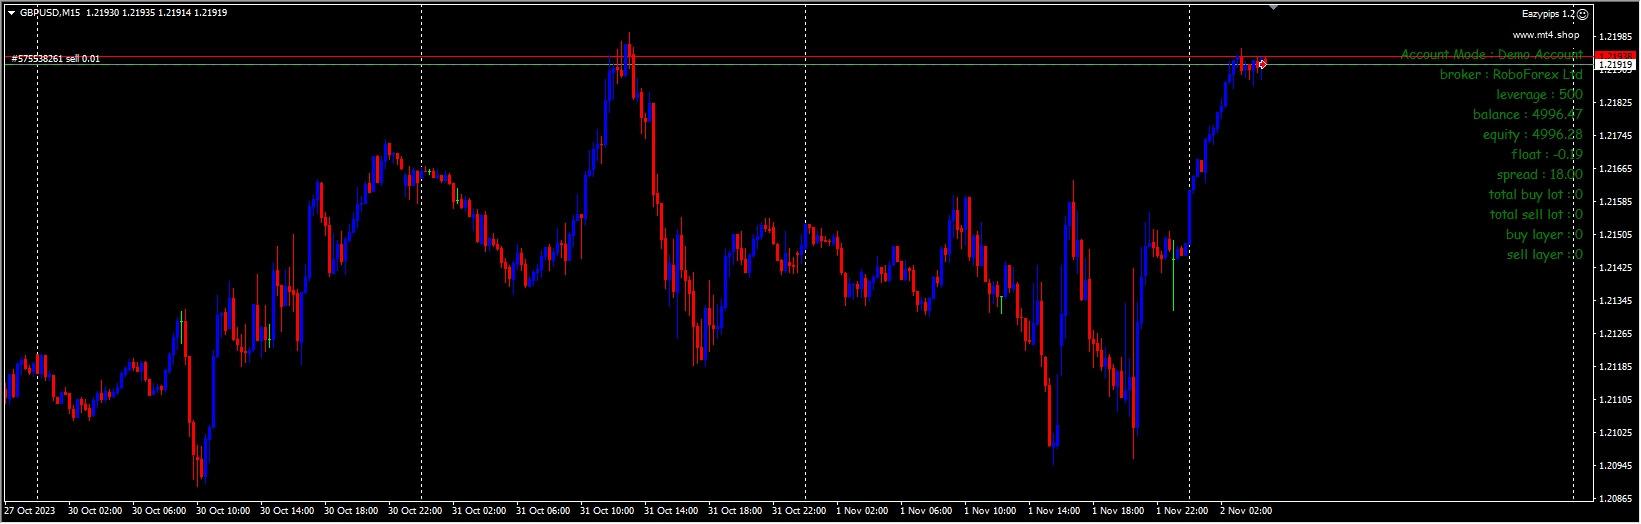Image resolution: width=1641 pixels, height=524 pixels.
Task: Select the sell order label #575538261
Action: 55,59
